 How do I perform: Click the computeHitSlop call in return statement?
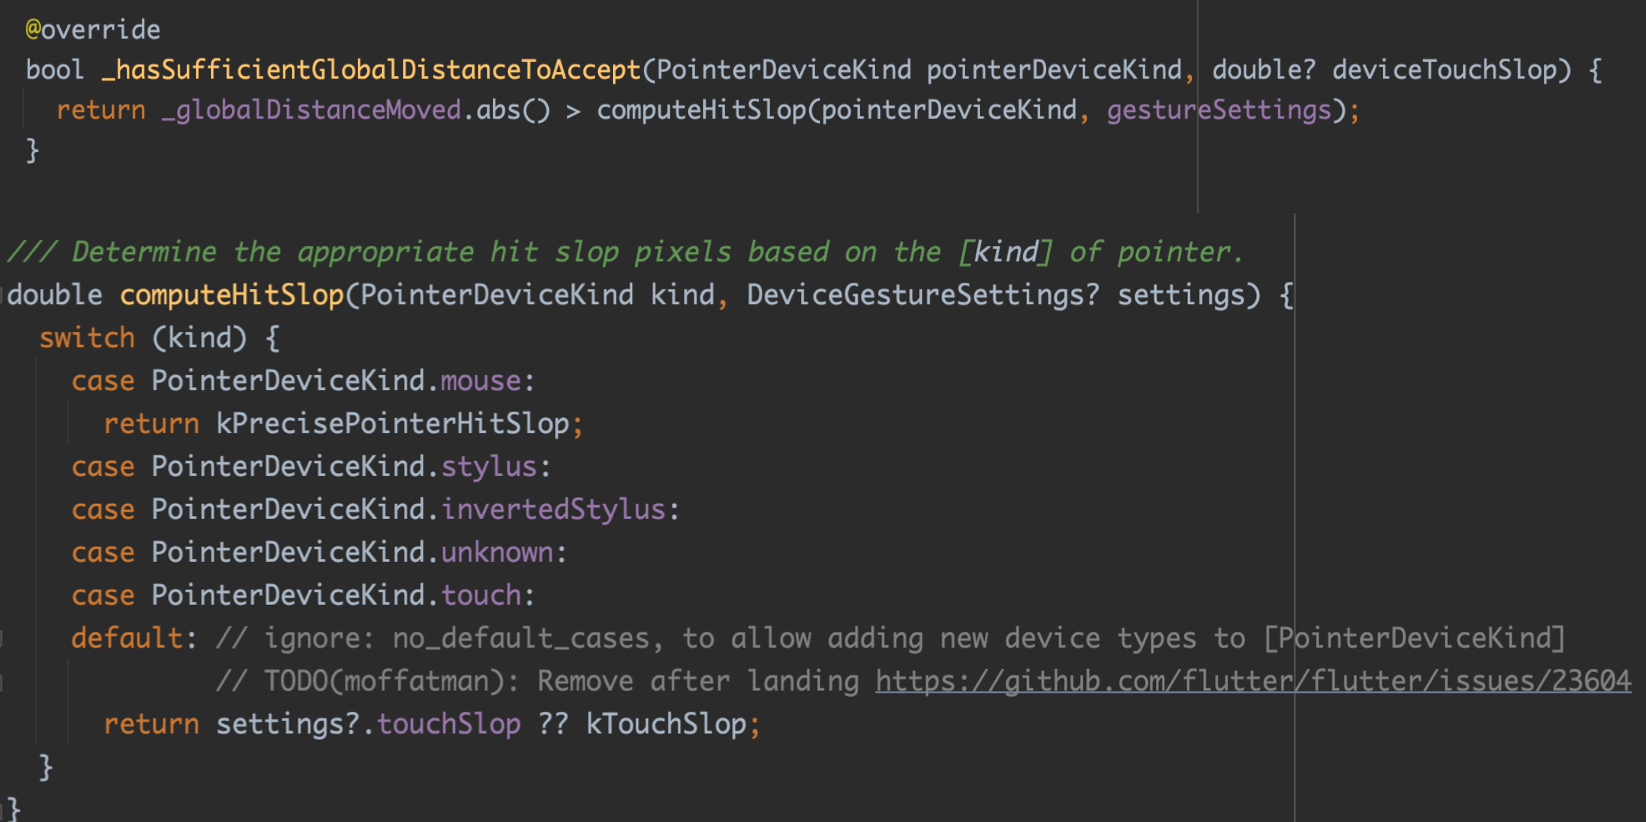click(701, 110)
